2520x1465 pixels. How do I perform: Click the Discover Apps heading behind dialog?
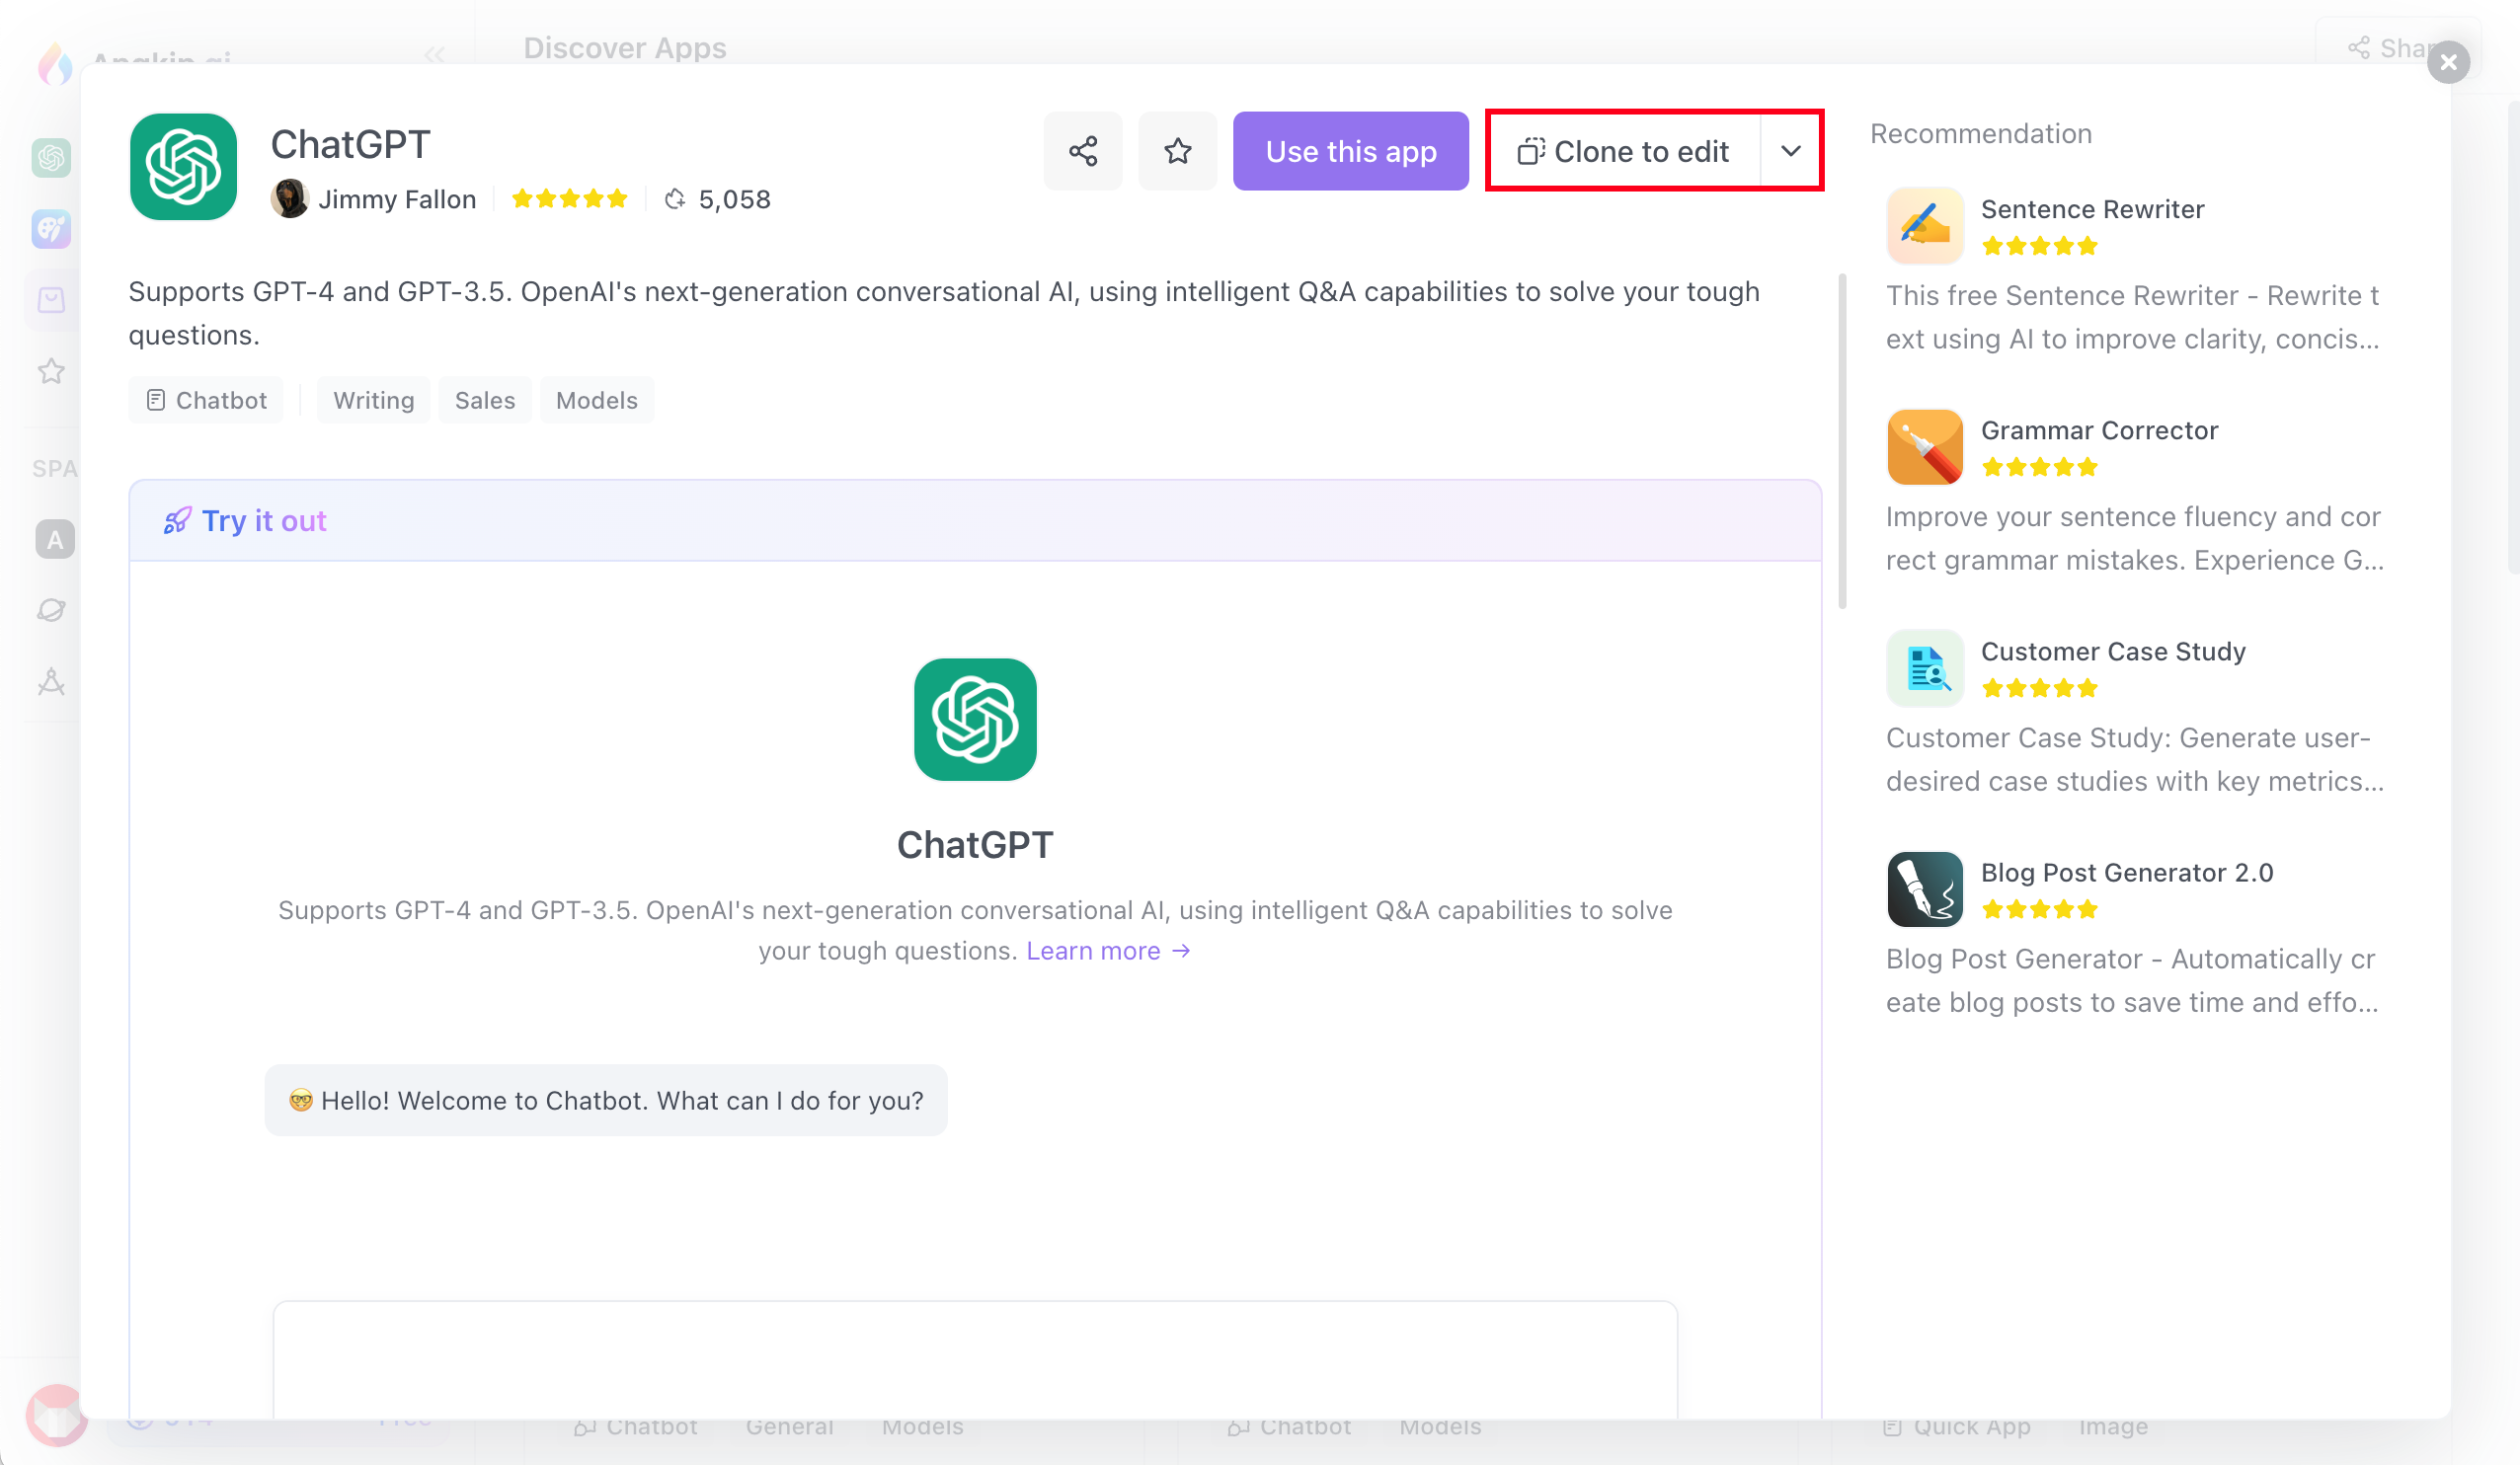tap(625, 48)
